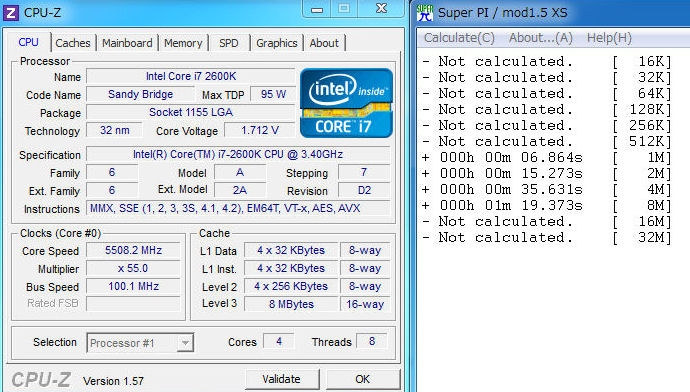Viewport: 690px width, 392px height.
Task: Click the Cores value 4
Action: pos(279,341)
